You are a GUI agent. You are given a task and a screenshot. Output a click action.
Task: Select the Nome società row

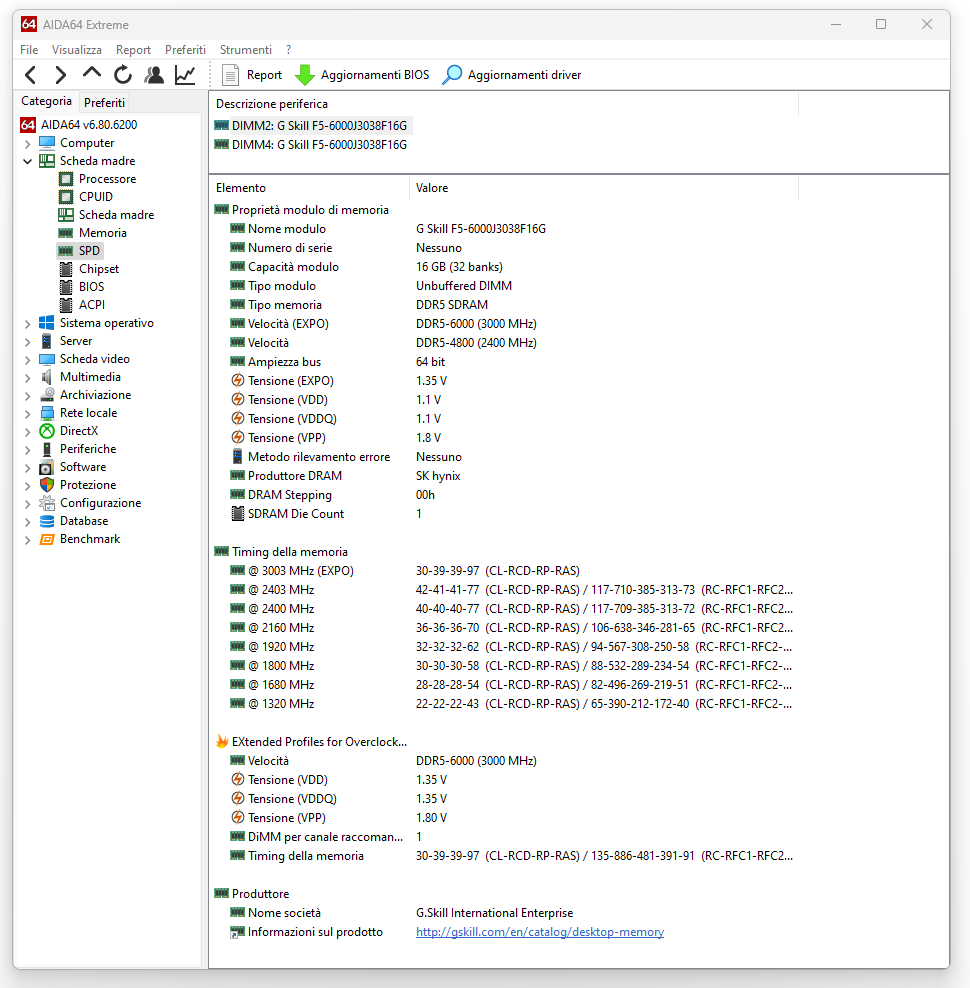504,913
